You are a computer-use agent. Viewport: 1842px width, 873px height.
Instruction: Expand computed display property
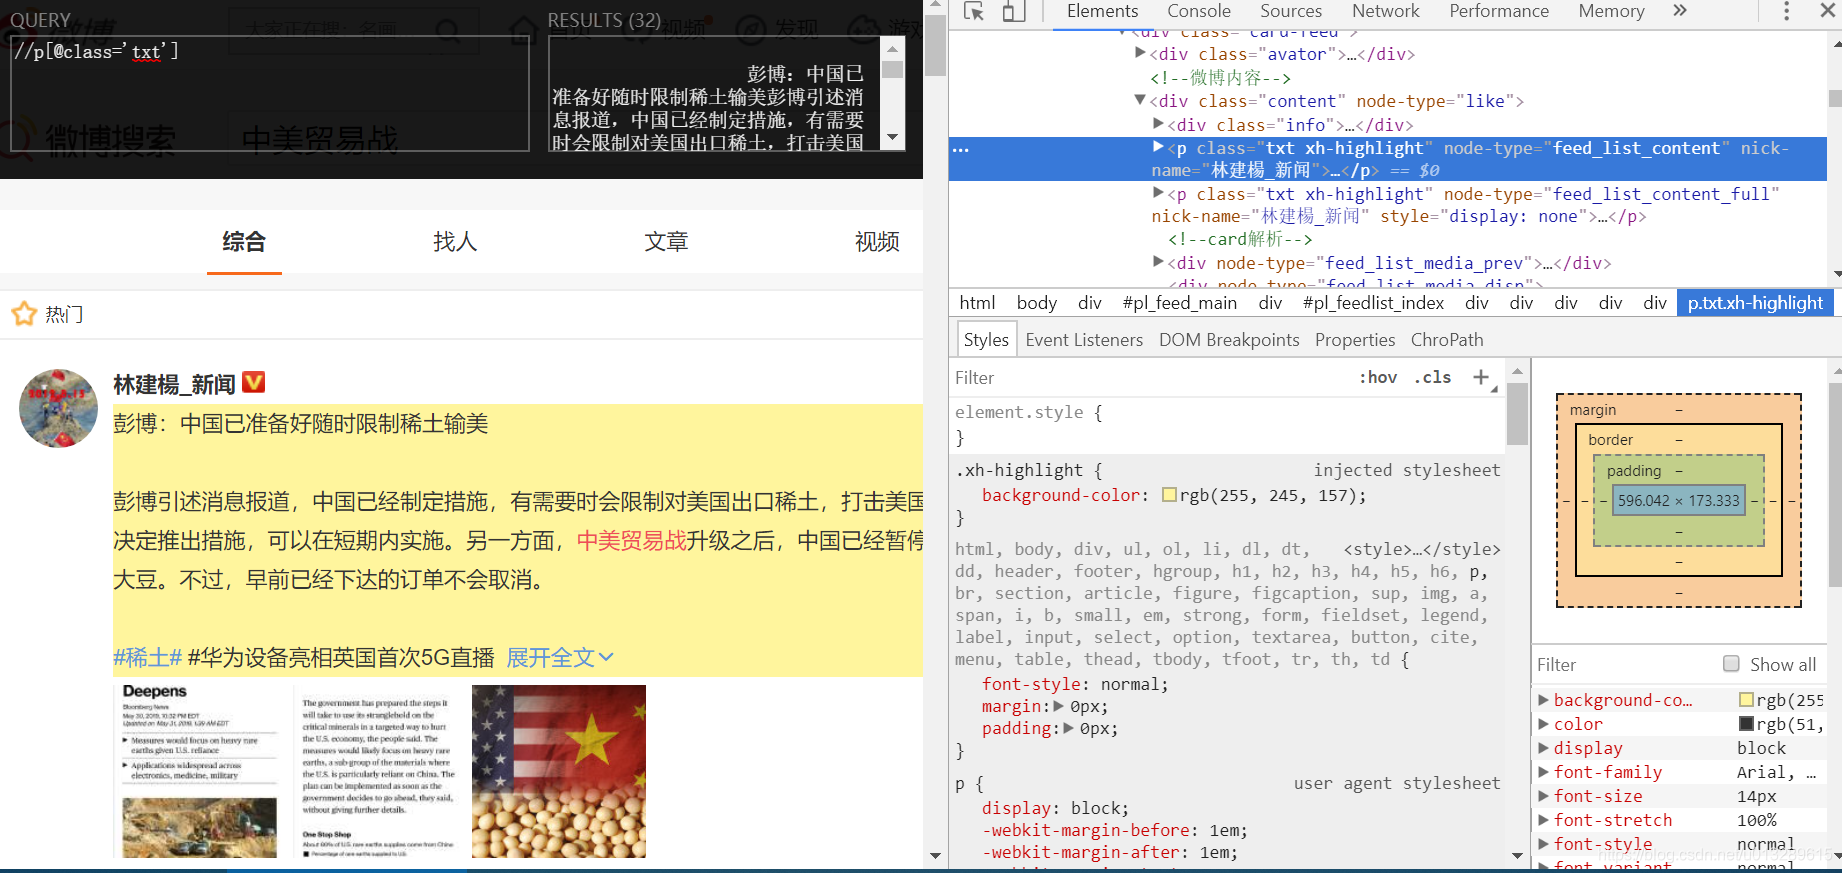point(1543,748)
